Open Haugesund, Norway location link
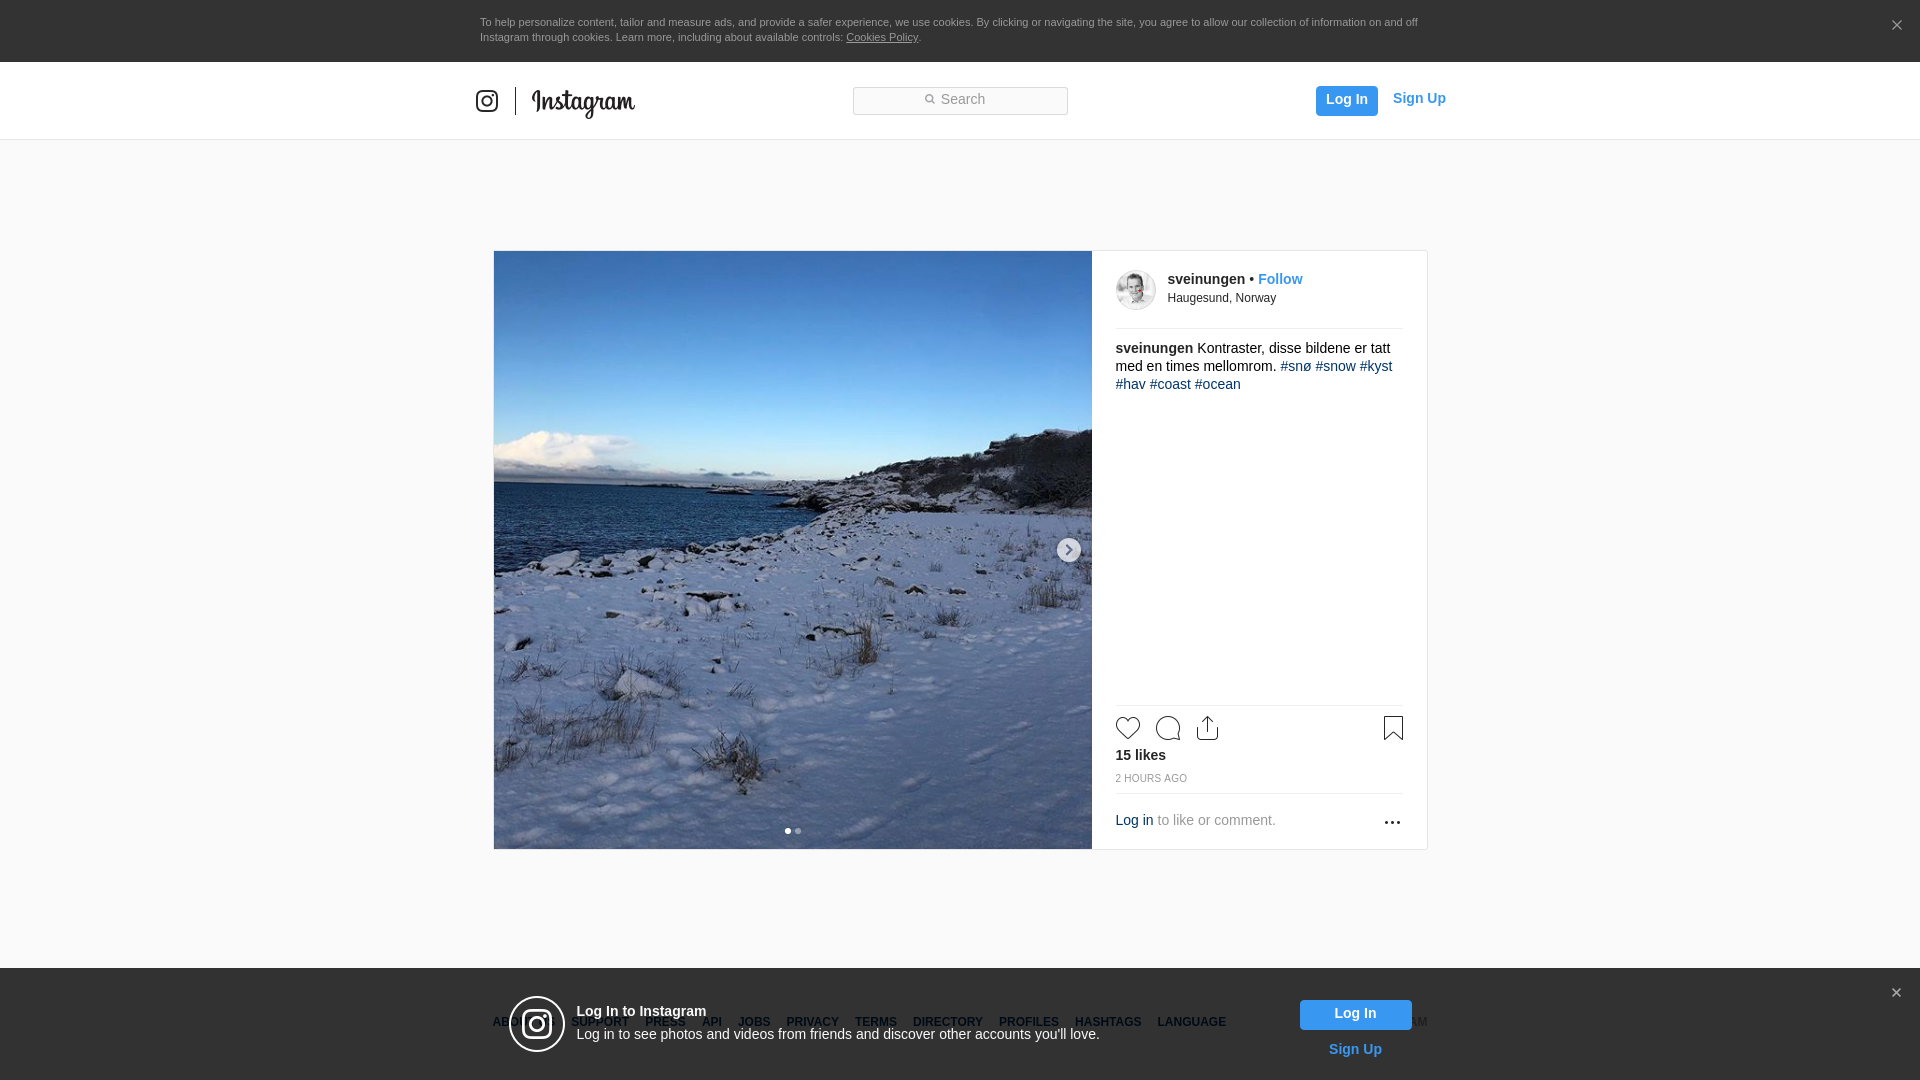The height and width of the screenshot is (1080, 1920). 1221,298
